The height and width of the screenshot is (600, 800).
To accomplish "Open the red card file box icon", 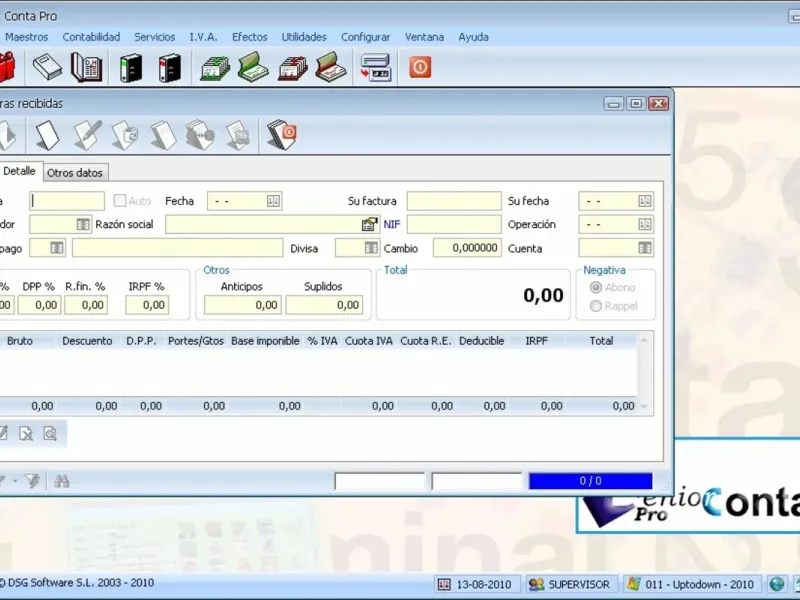I will tap(293, 67).
